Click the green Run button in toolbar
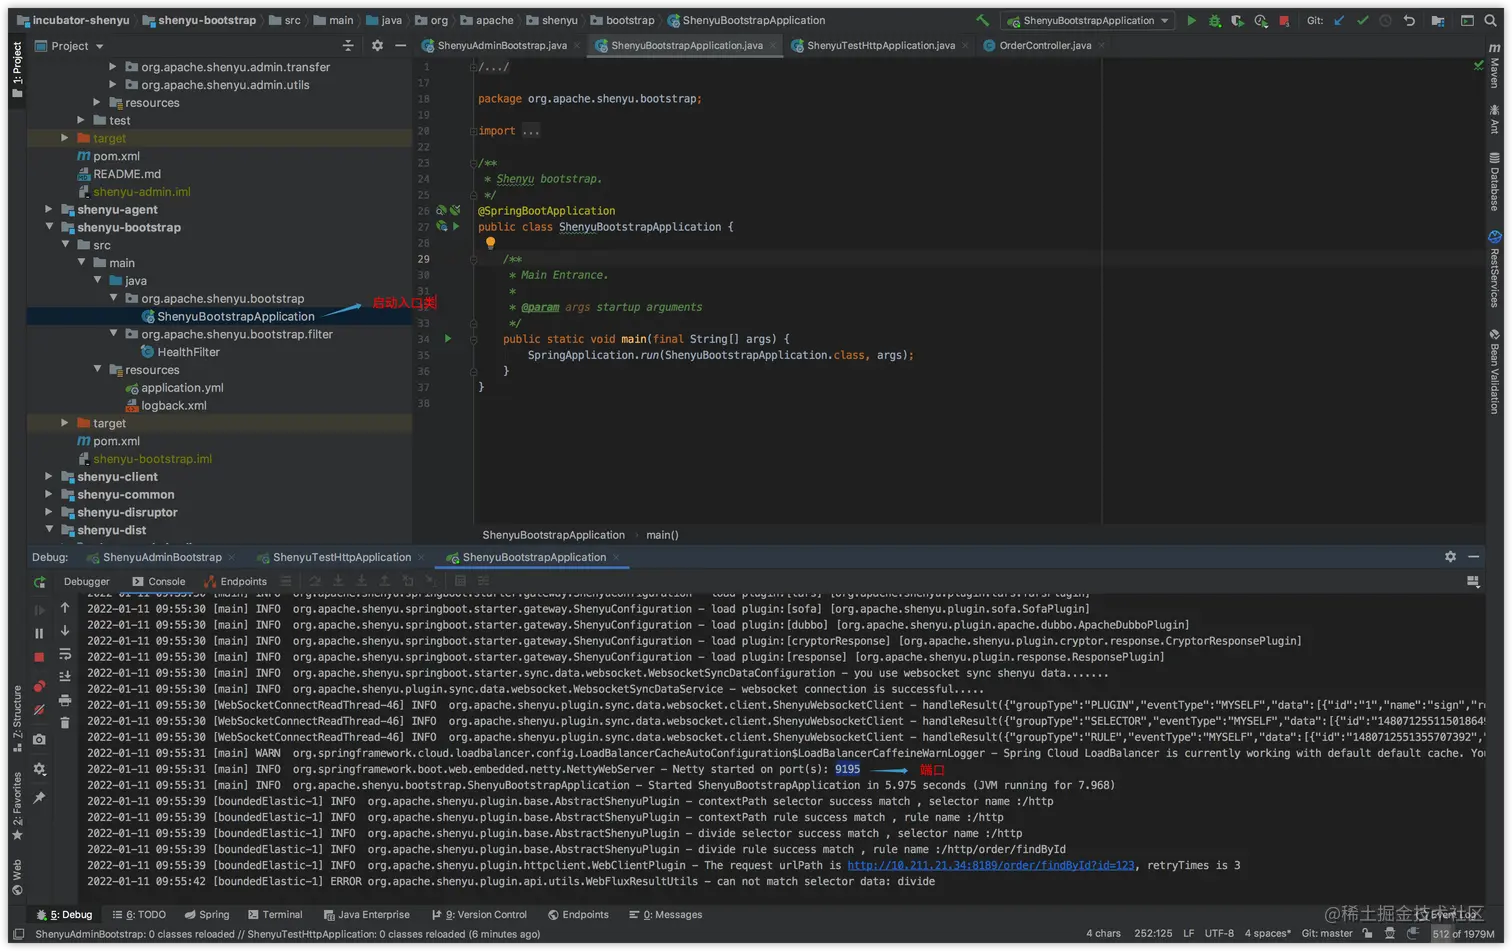Screen dimensions: 1512x951 pos(1191,20)
